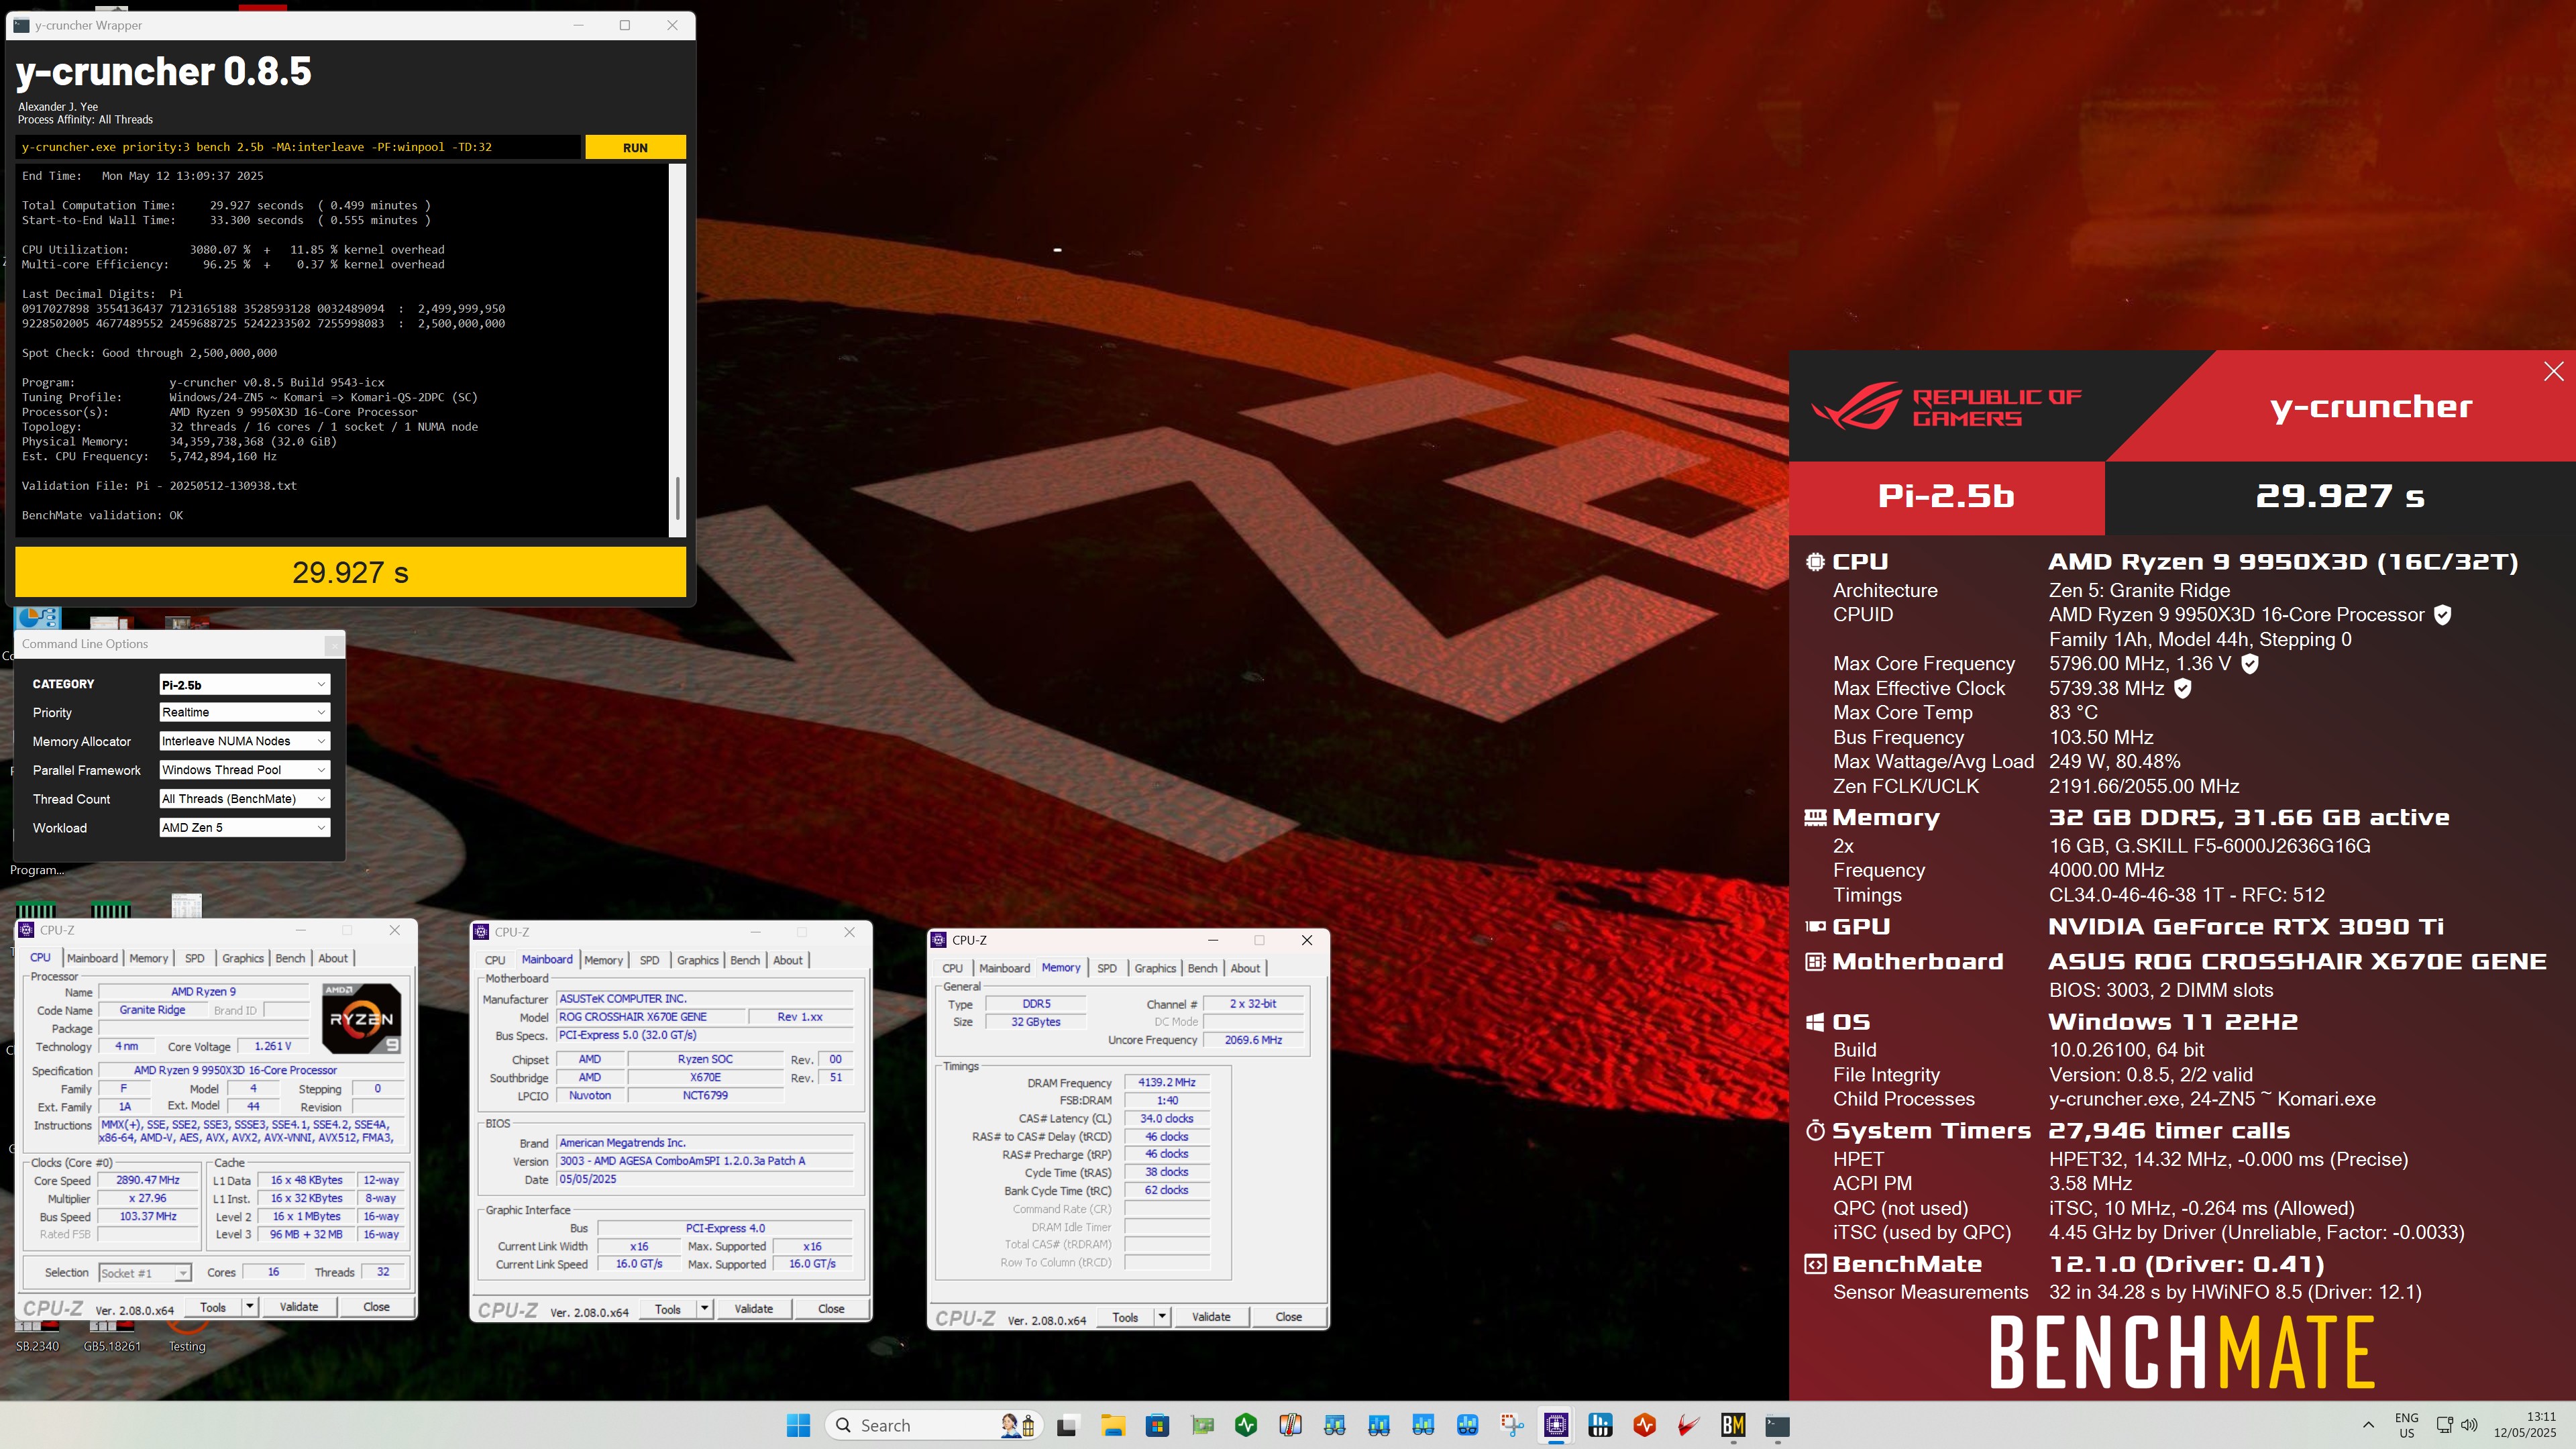Screen dimensions: 2576x1449
Task: Expand the Parallel Framework dropdown
Action: point(244,770)
